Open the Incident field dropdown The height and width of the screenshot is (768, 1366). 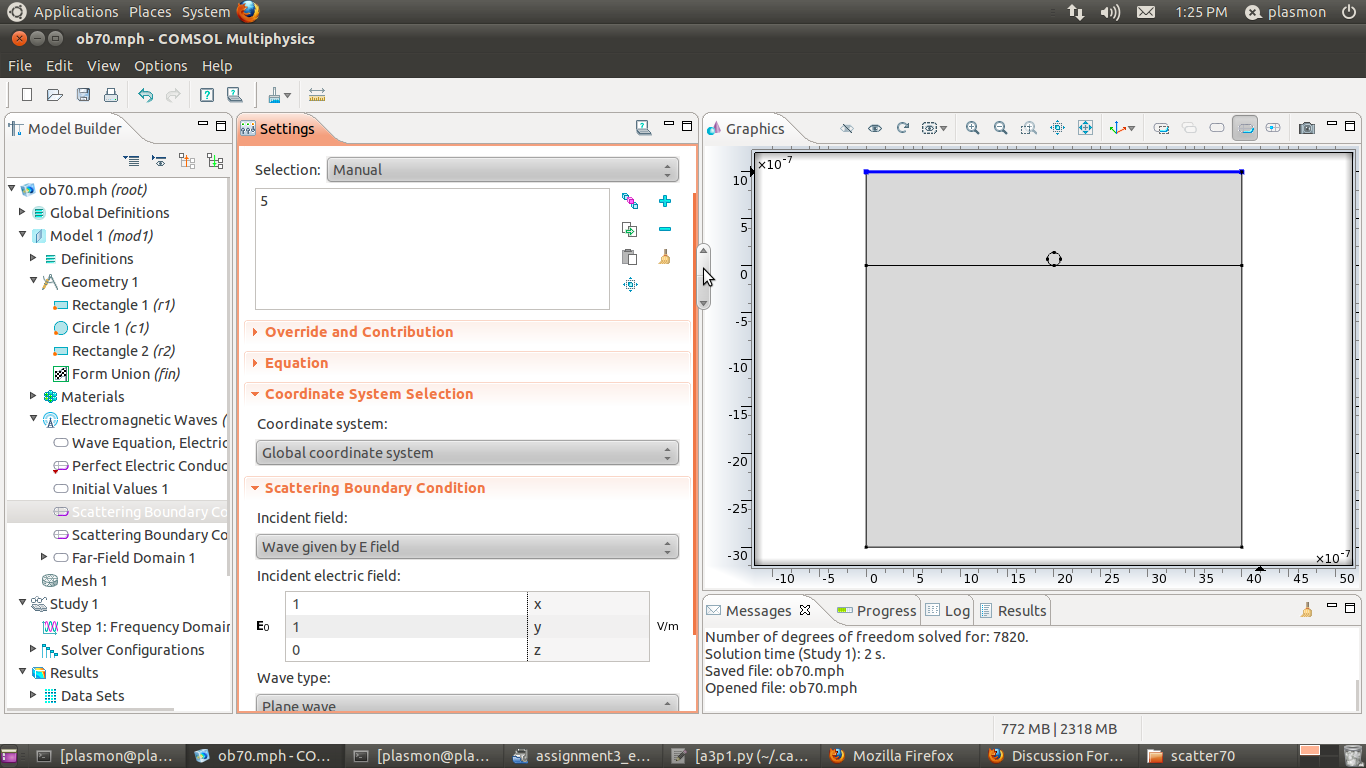(467, 547)
